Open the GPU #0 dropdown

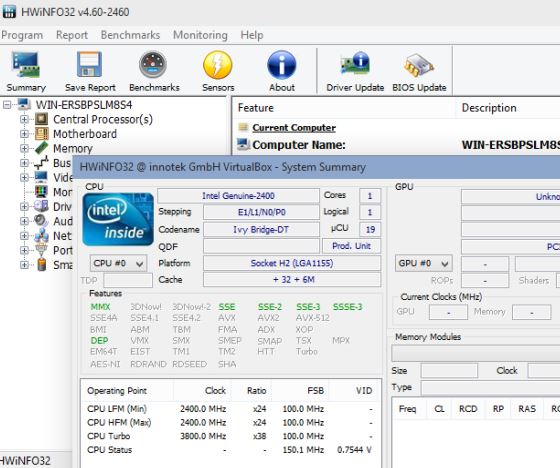(x=424, y=264)
